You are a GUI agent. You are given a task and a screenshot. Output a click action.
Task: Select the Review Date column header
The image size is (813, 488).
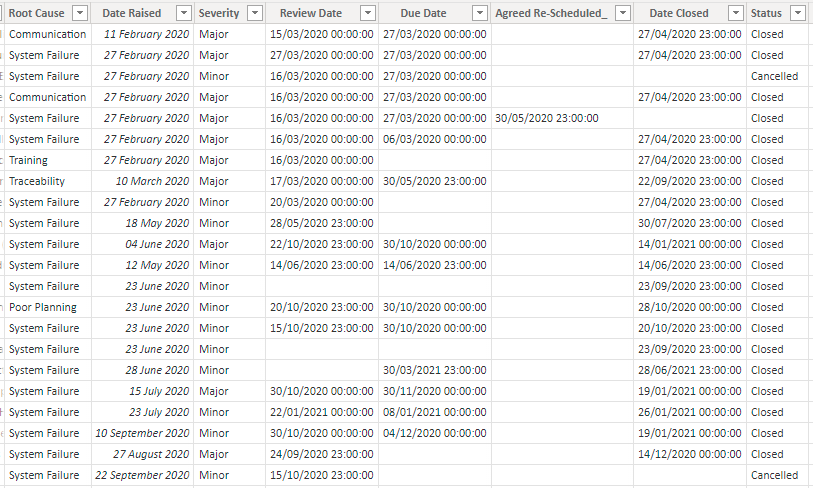(x=311, y=13)
